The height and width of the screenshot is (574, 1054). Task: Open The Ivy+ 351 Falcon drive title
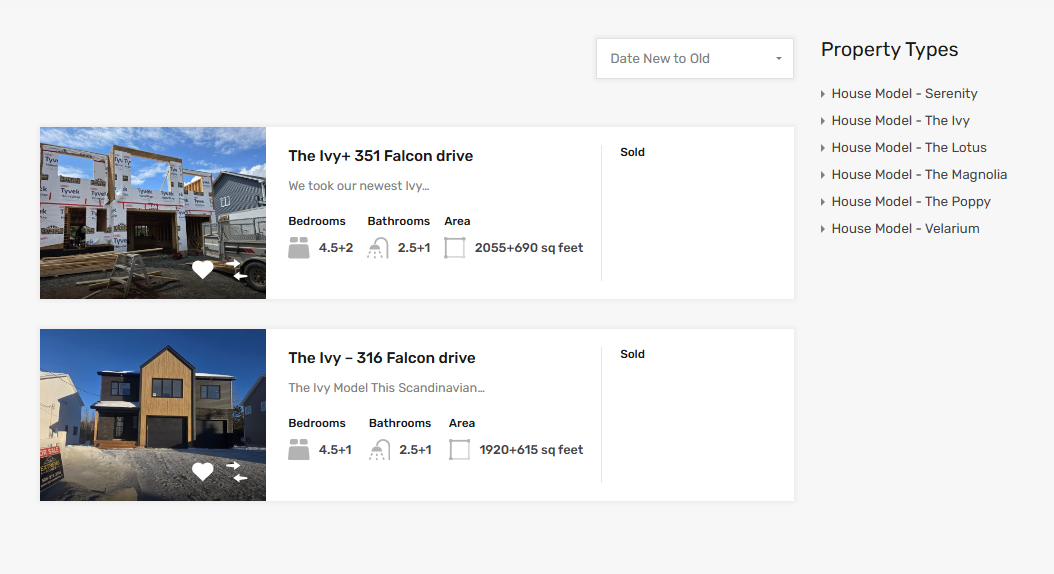click(380, 156)
